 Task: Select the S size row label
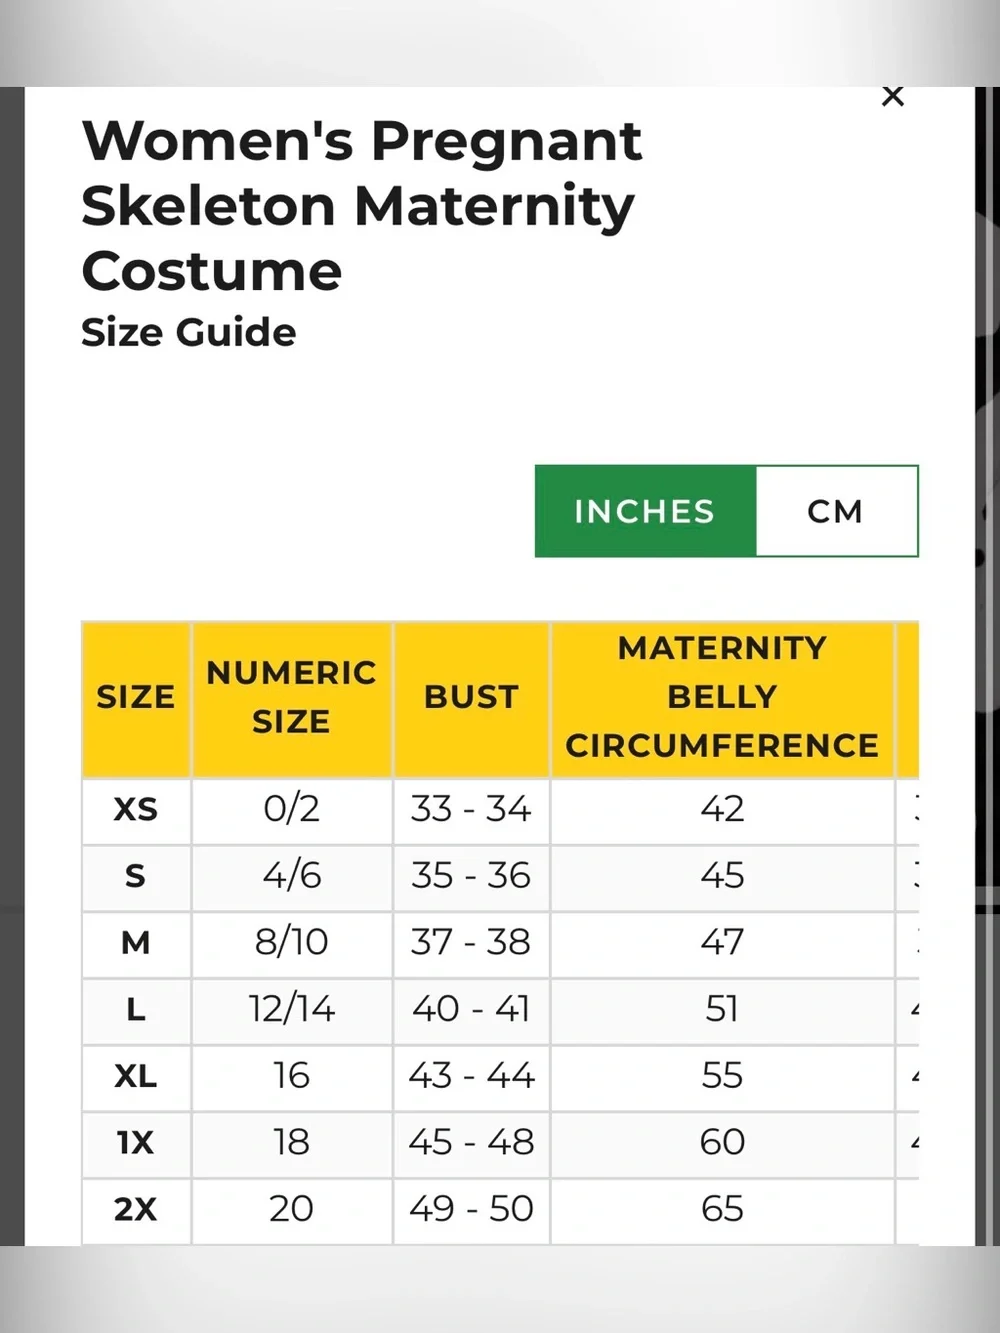click(136, 877)
